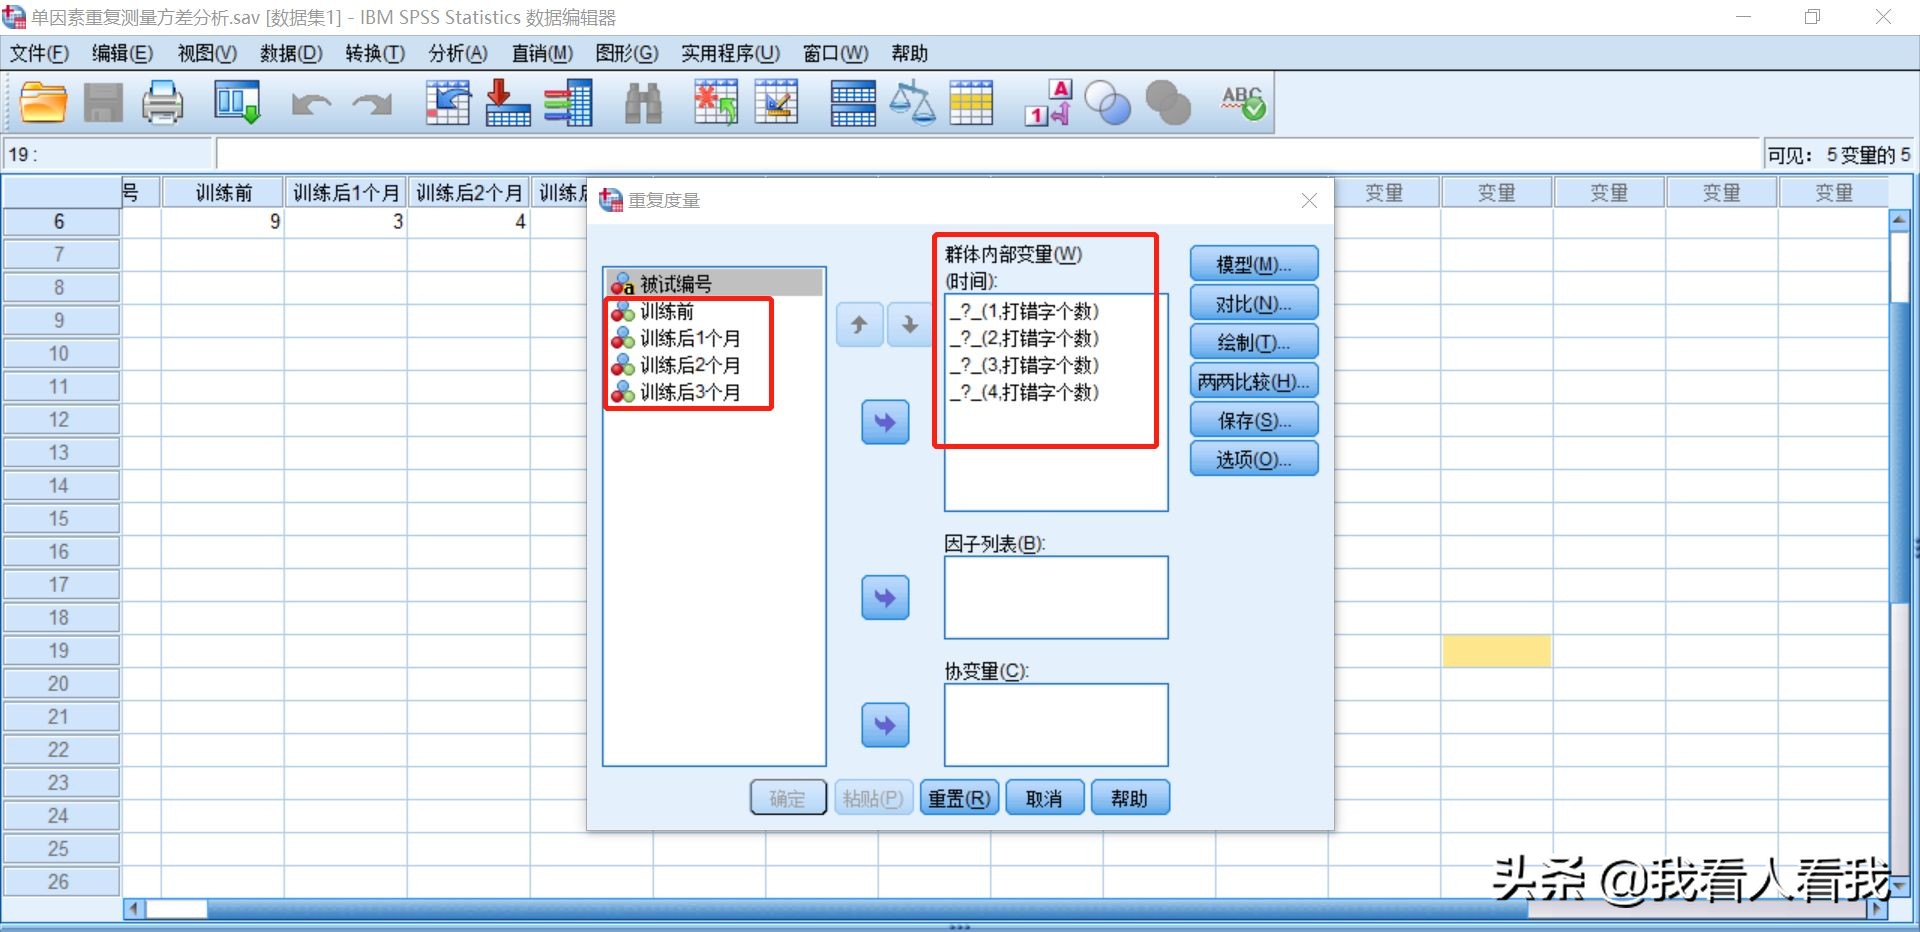Viewport: 1920px width, 932px height.
Task: Show all variables gray circles icon
Action: click(1168, 103)
